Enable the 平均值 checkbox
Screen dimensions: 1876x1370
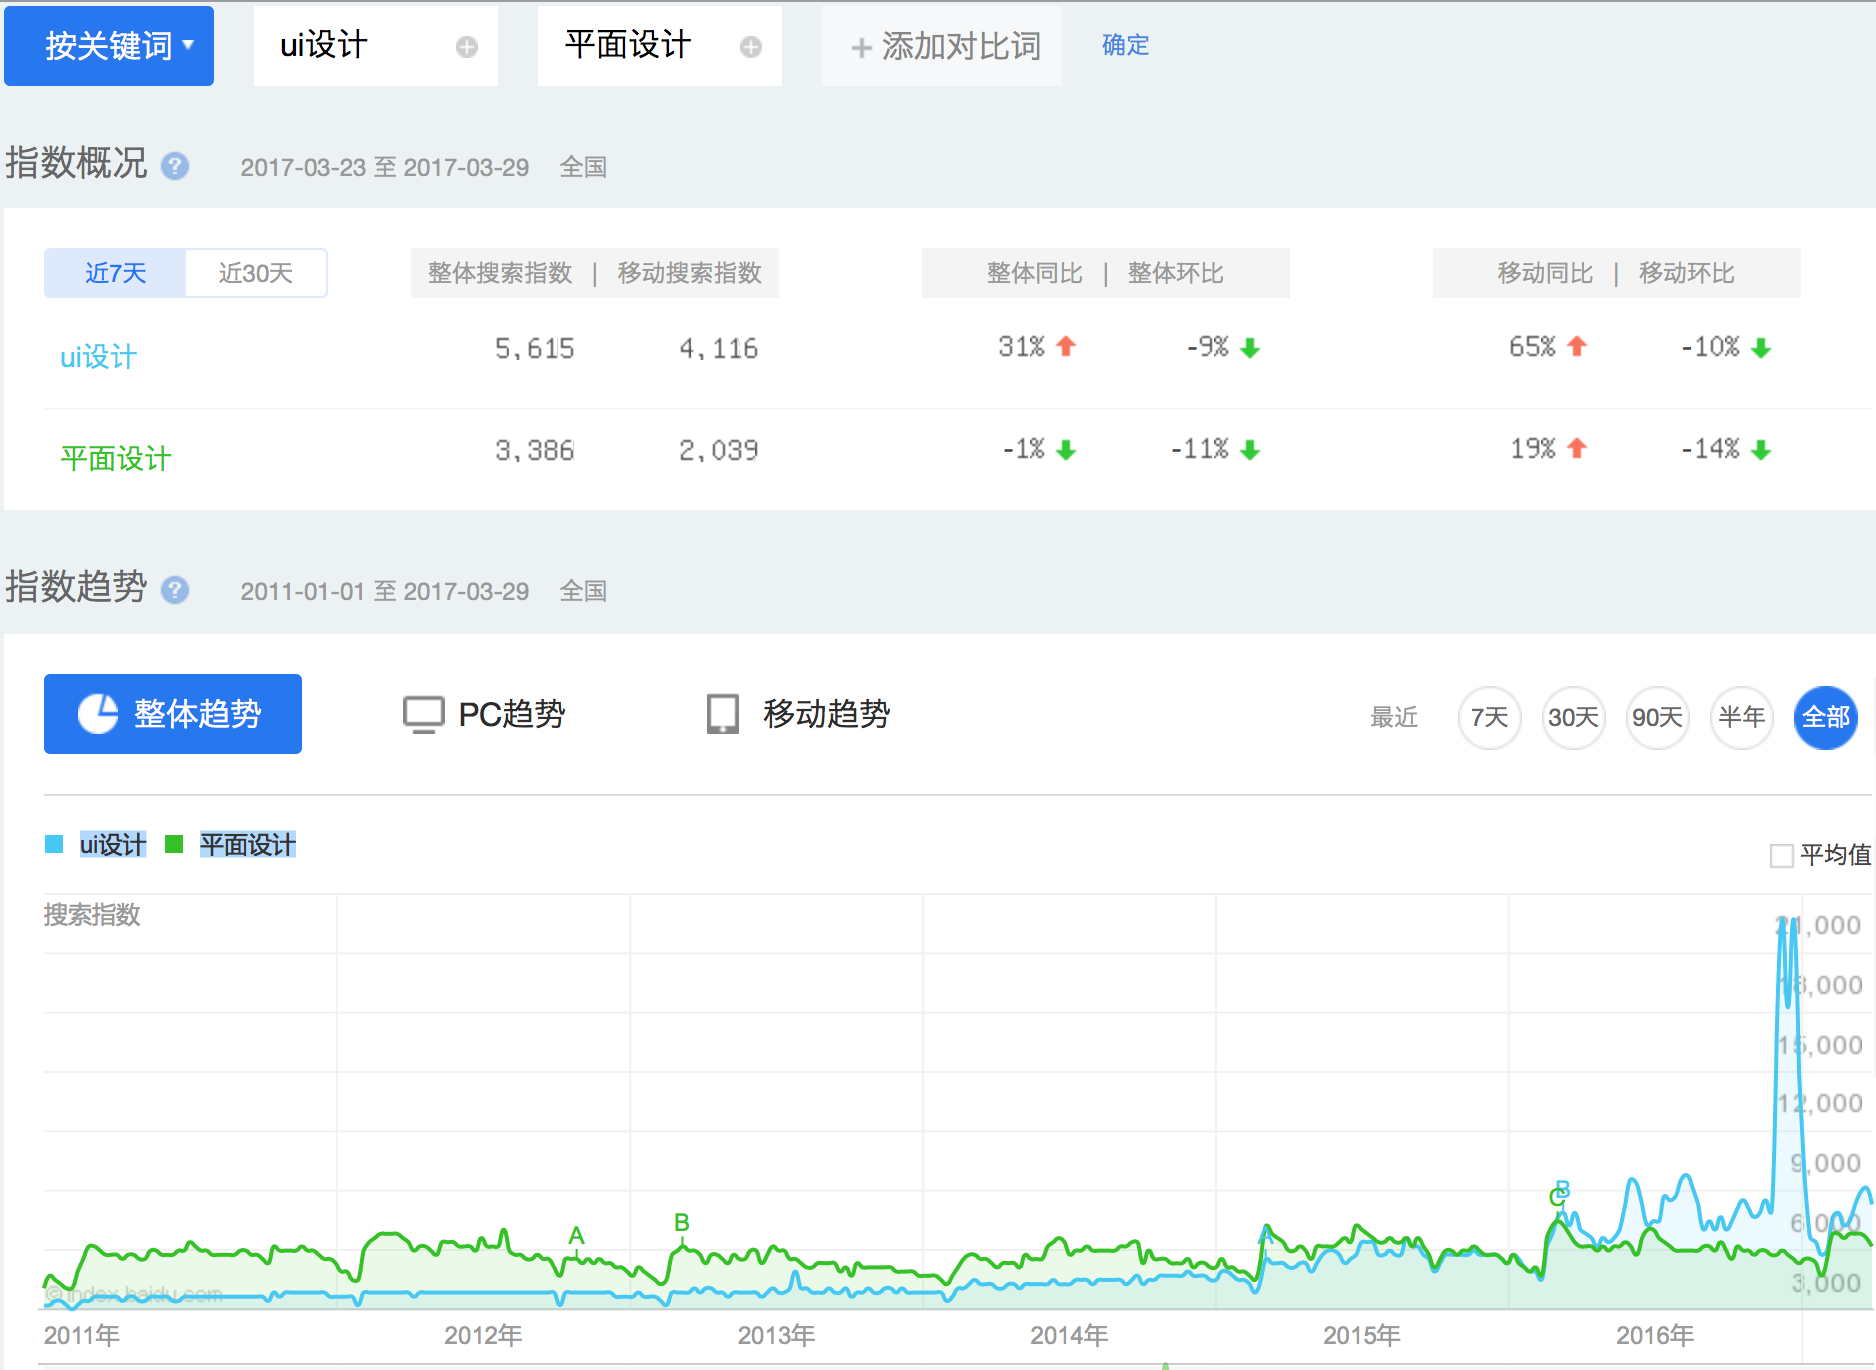[1781, 856]
